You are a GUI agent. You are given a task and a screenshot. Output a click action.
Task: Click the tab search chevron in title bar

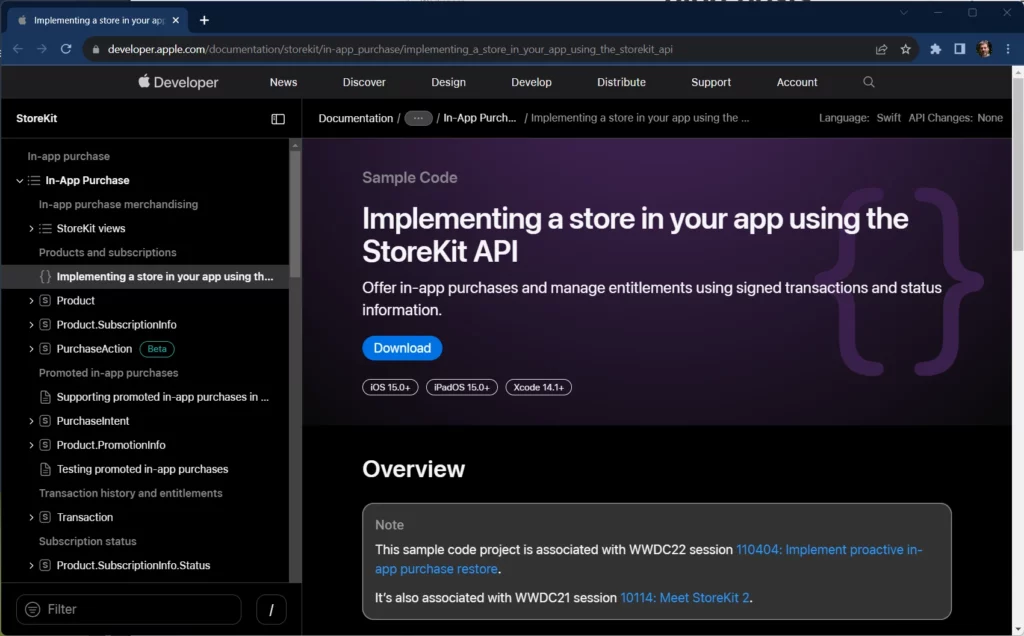pyautogui.click(x=904, y=12)
